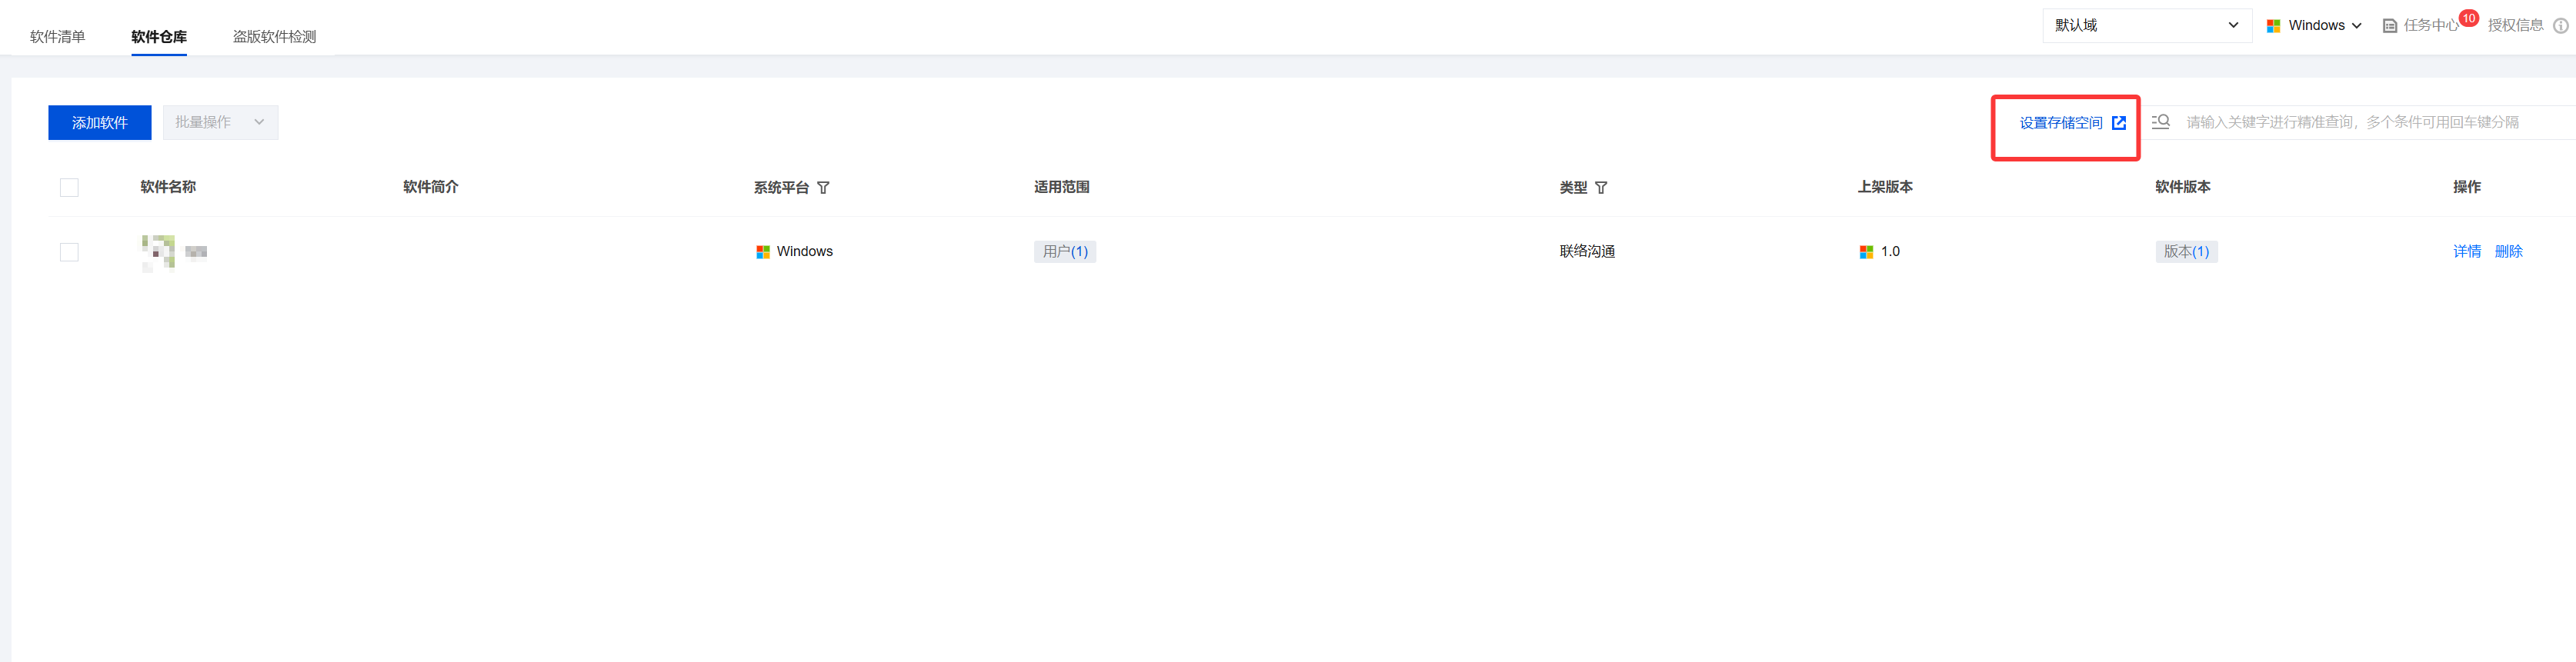Click the 软件版本 column header
Viewport: 2576px width, 662px height.
click(x=2183, y=187)
